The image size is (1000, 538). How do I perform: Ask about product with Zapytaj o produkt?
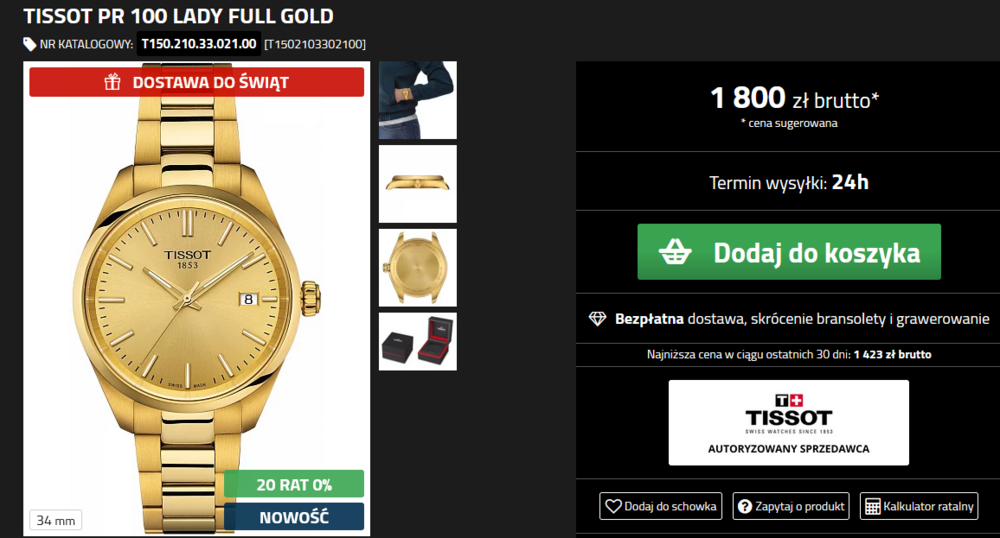[x=791, y=506]
